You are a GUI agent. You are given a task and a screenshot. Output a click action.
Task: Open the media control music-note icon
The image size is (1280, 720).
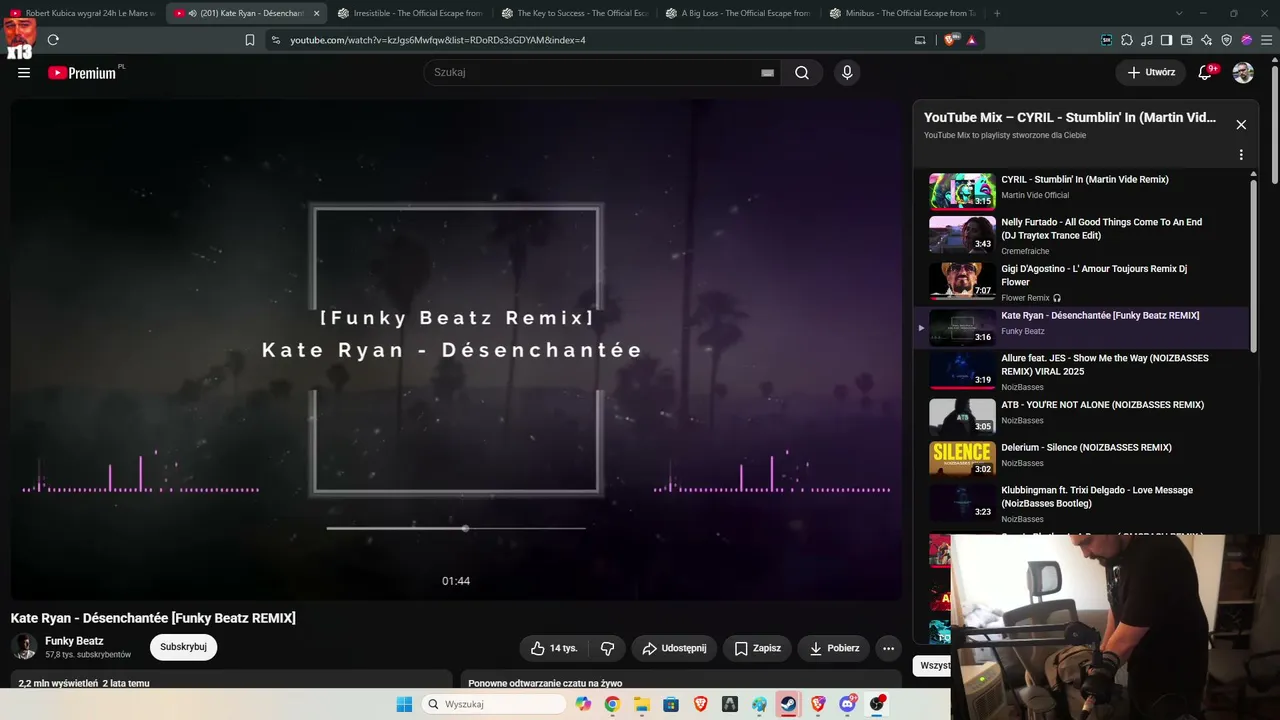(x=1147, y=40)
